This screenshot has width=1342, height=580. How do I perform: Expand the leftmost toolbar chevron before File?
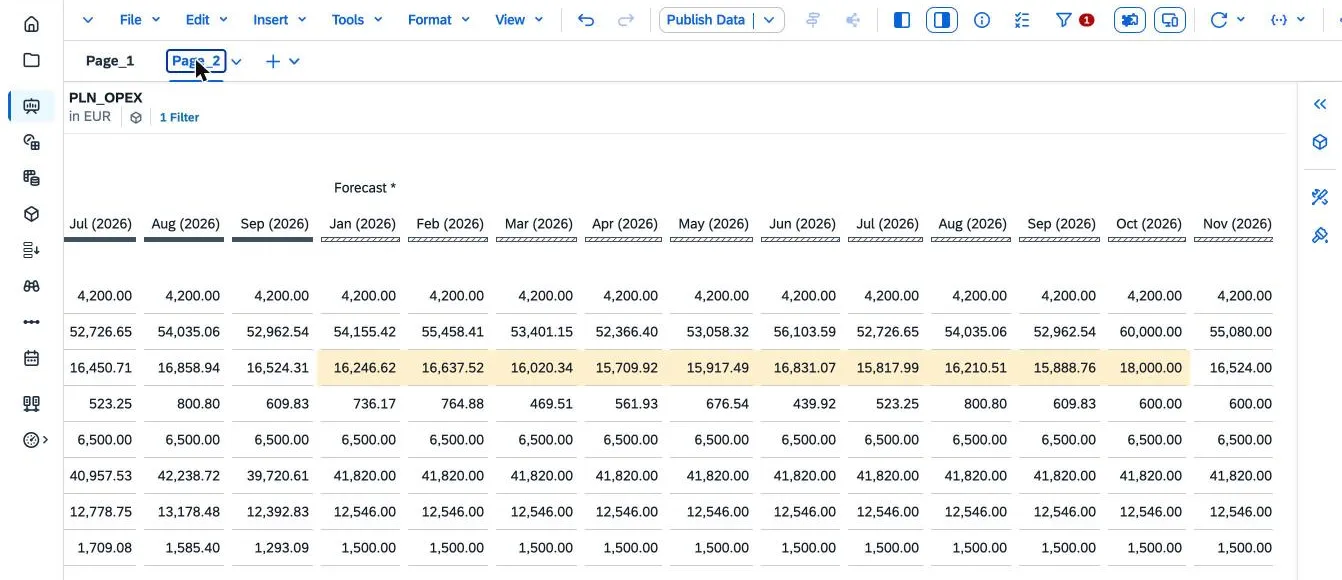click(87, 20)
